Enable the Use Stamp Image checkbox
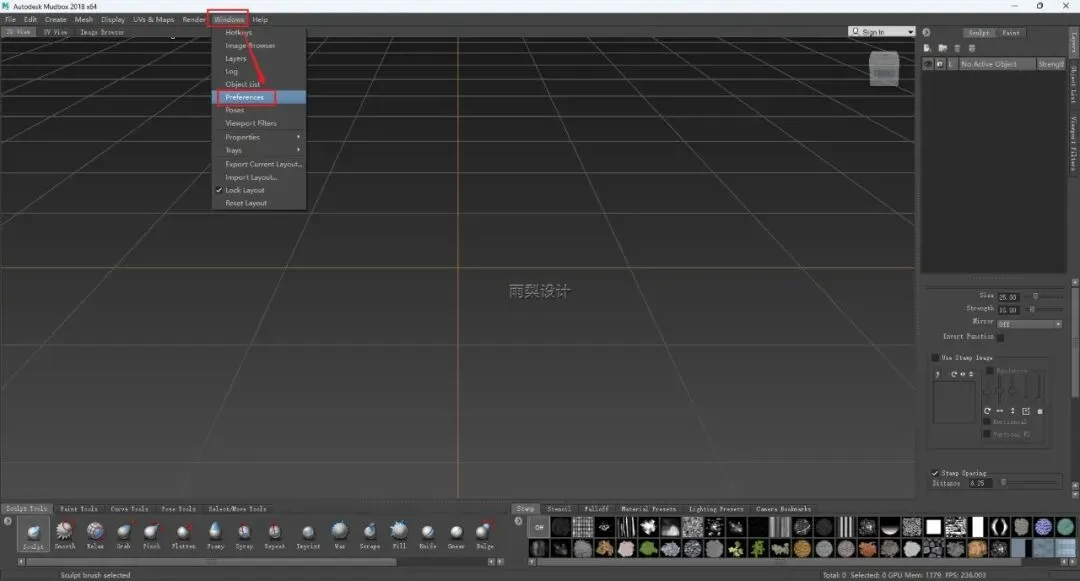The height and width of the screenshot is (581, 1080). click(935, 358)
